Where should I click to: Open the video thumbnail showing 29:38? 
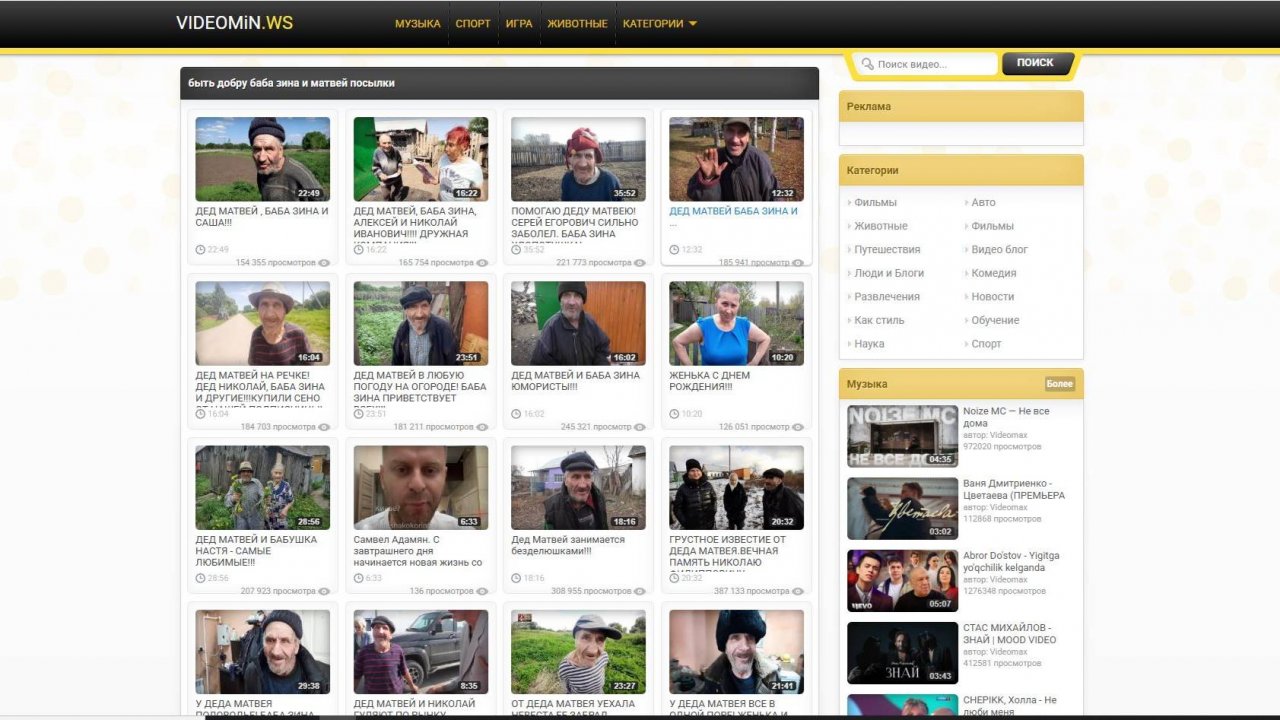262,652
